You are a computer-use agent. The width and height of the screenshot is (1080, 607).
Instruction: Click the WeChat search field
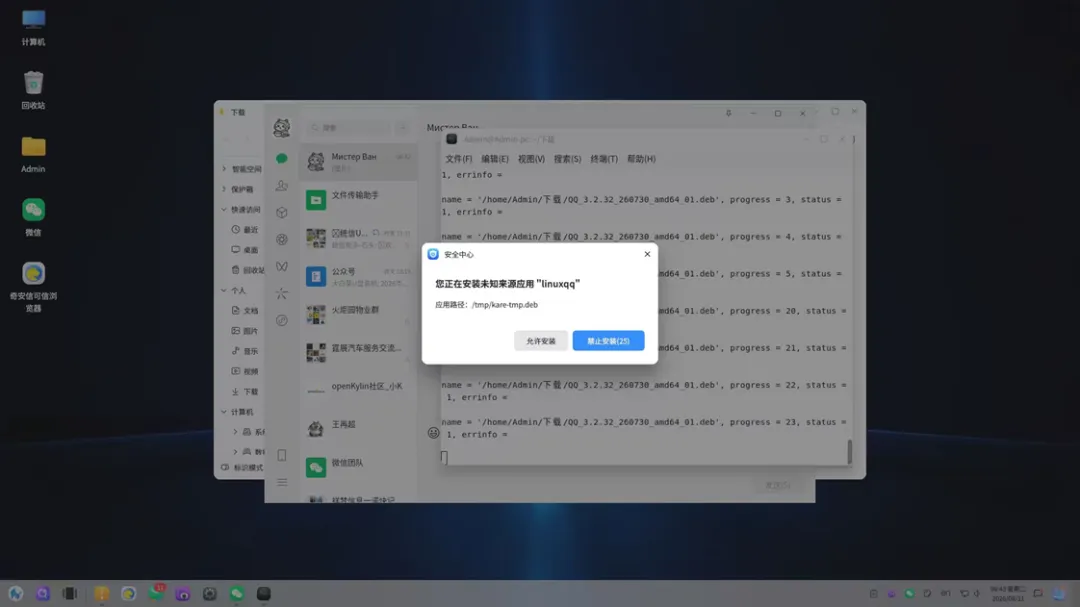point(349,127)
